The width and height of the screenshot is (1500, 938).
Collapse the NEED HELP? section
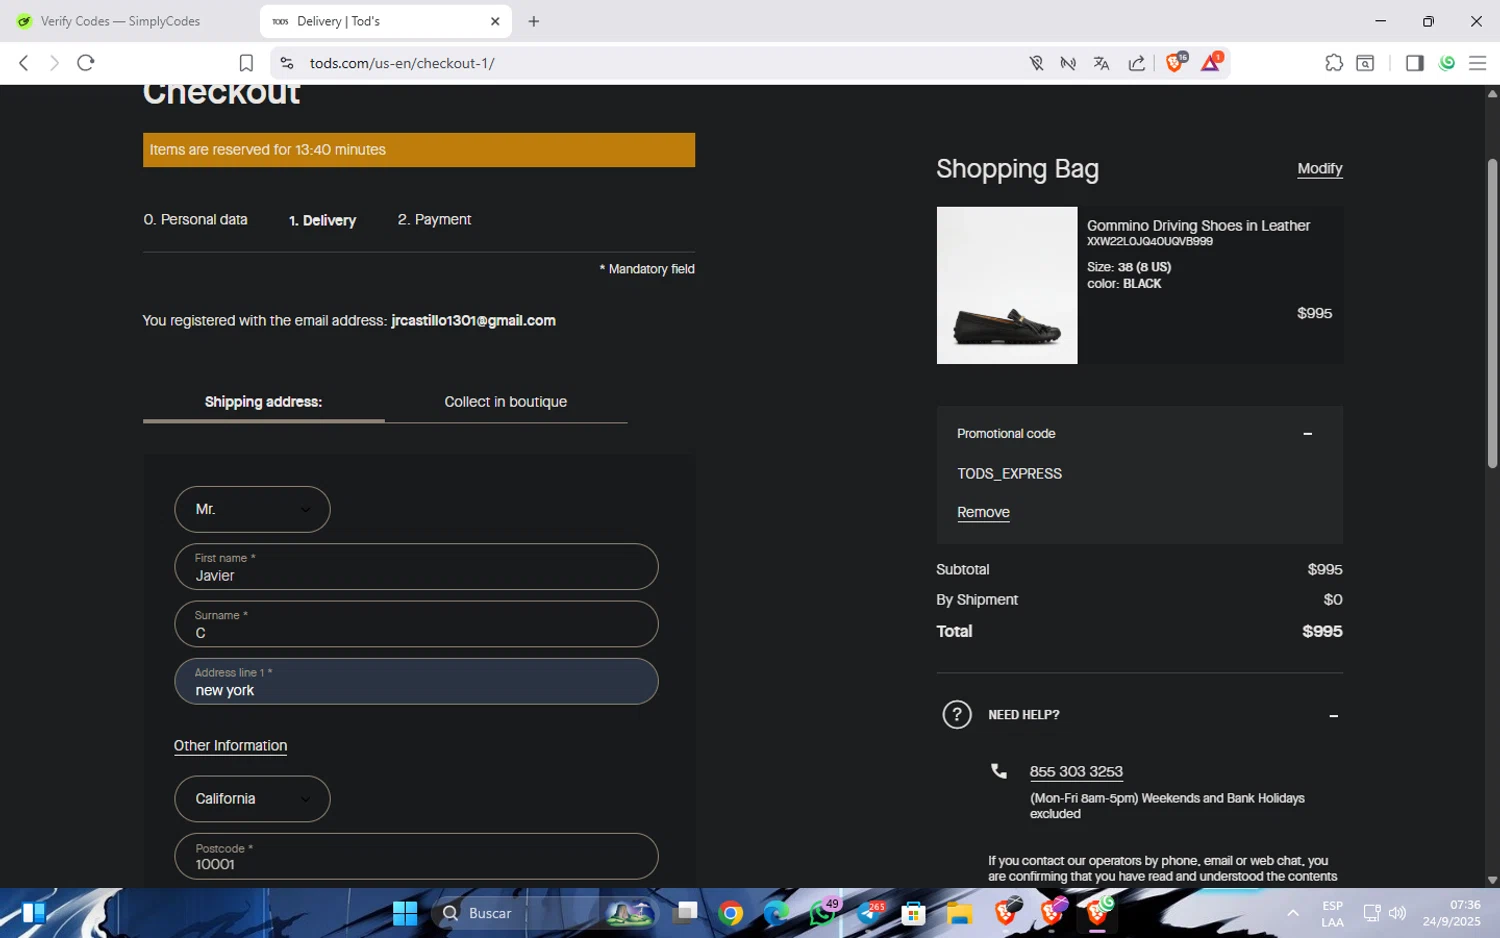coord(1333,716)
